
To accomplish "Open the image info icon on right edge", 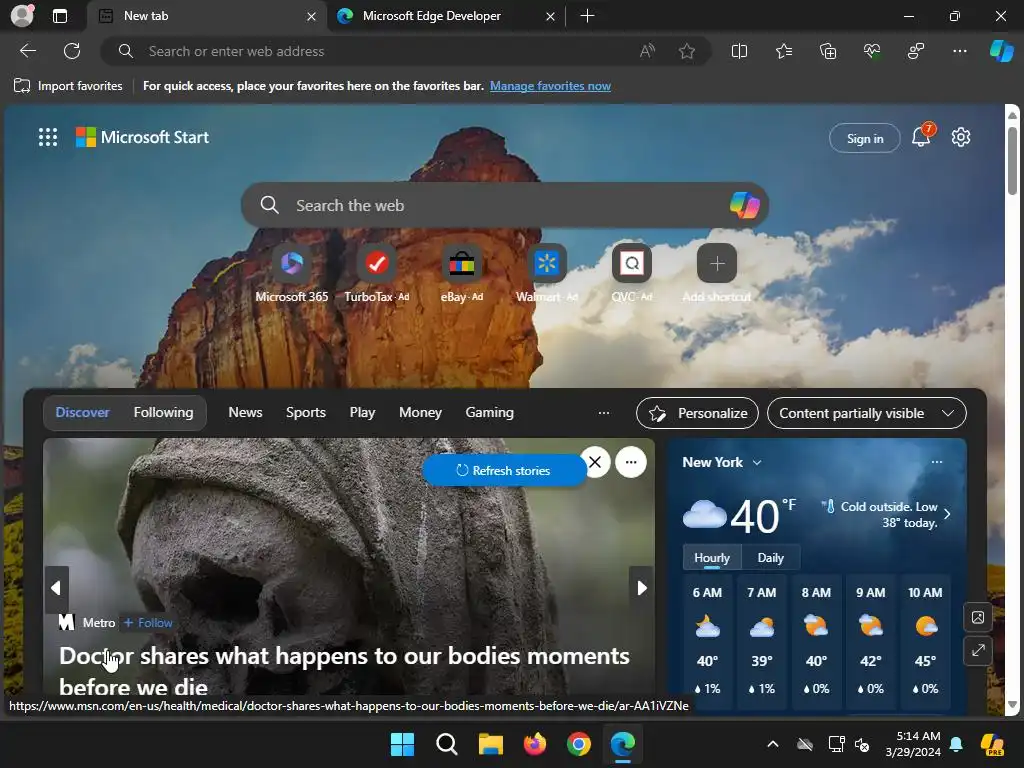I will pyautogui.click(x=978, y=617).
